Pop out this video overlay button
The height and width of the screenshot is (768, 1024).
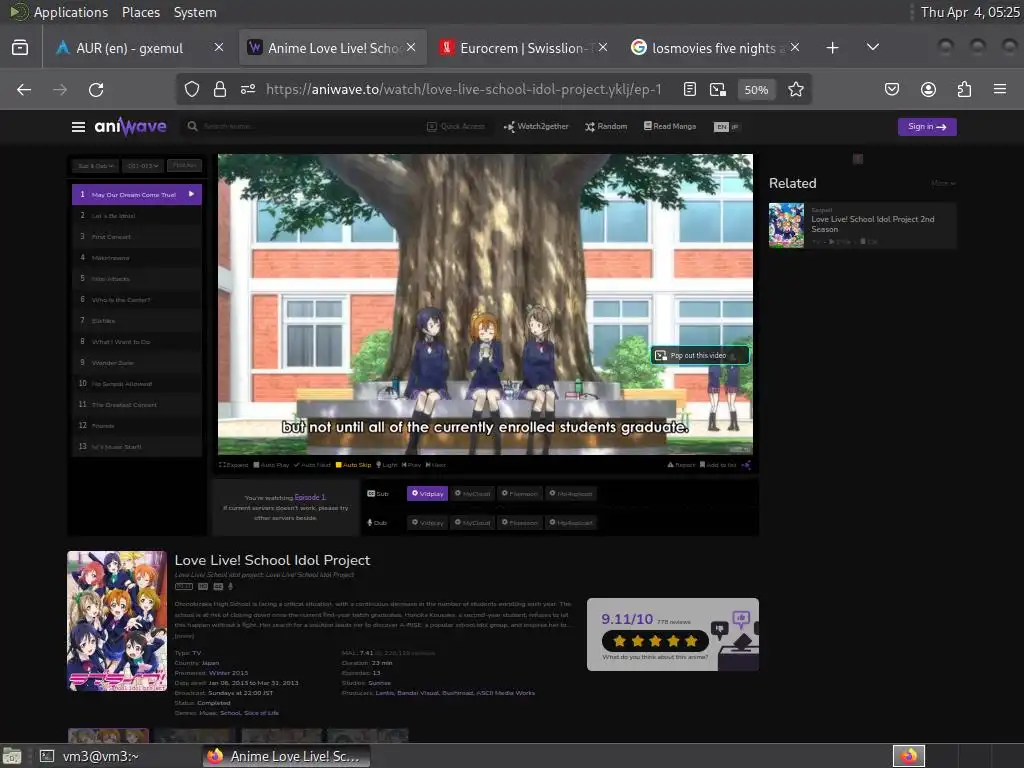[x=699, y=355]
